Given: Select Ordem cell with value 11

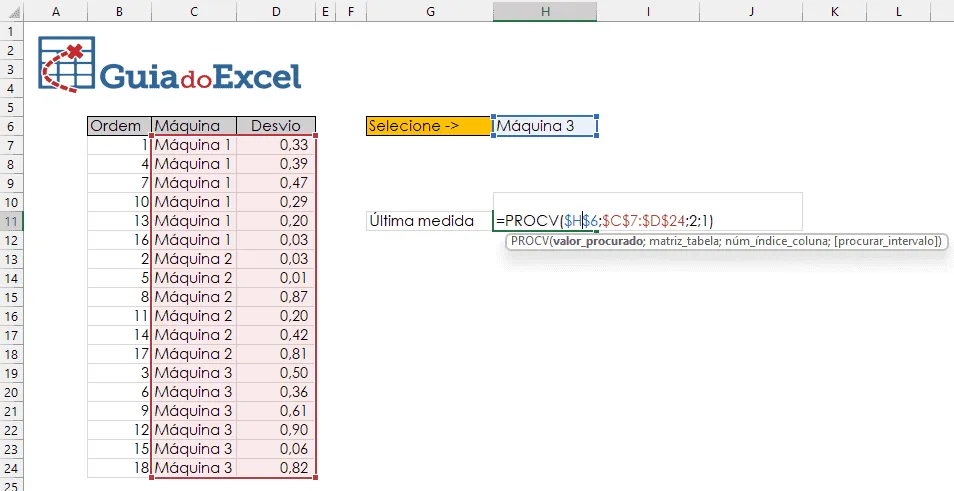Looking at the screenshot, I should coord(119,316).
